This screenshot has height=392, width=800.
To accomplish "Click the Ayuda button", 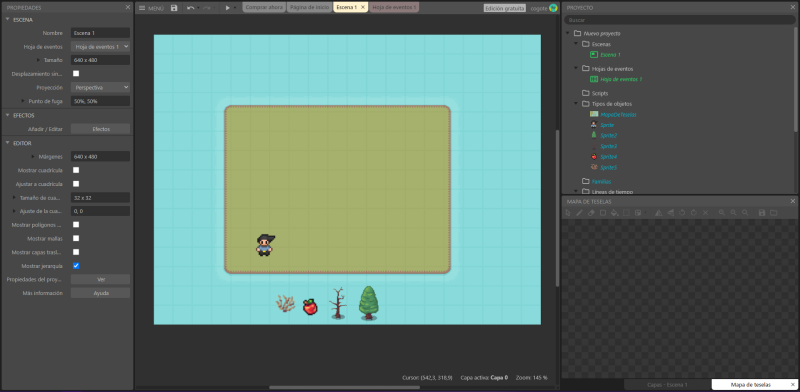I will [101, 293].
